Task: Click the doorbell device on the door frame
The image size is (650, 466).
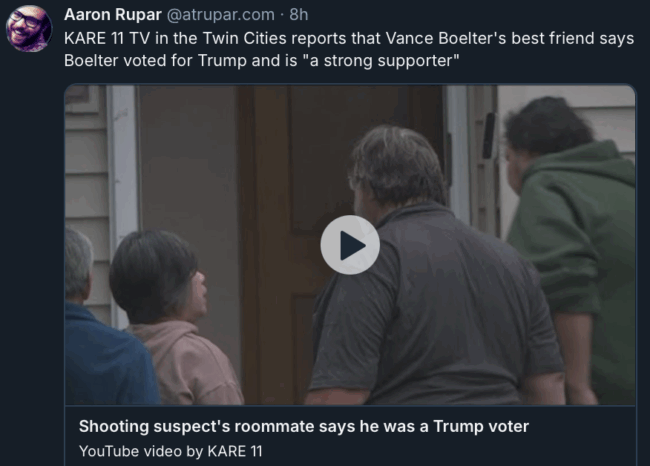Action: click(x=489, y=135)
